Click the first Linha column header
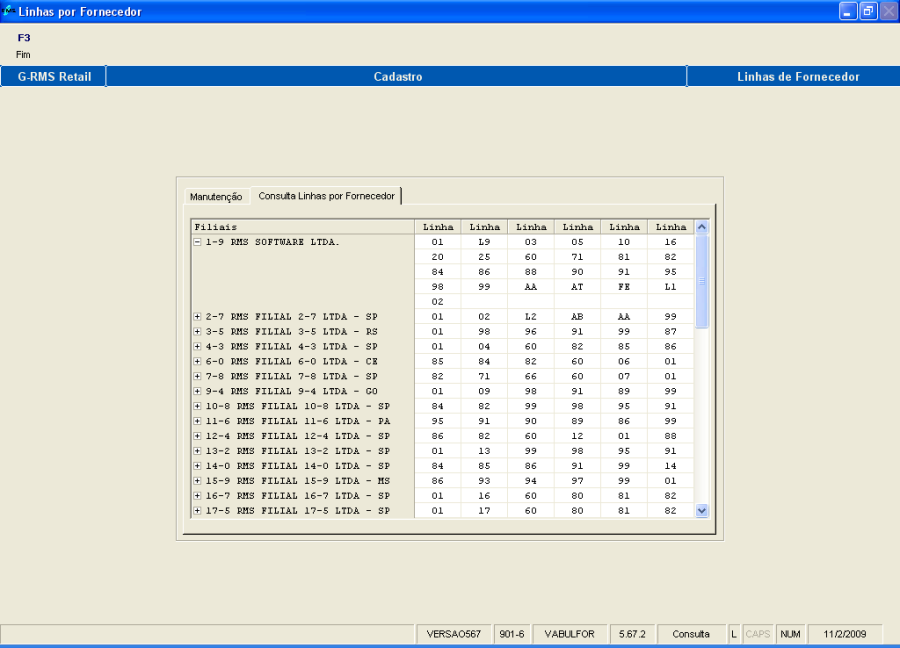The image size is (900, 648). [437, 227]
